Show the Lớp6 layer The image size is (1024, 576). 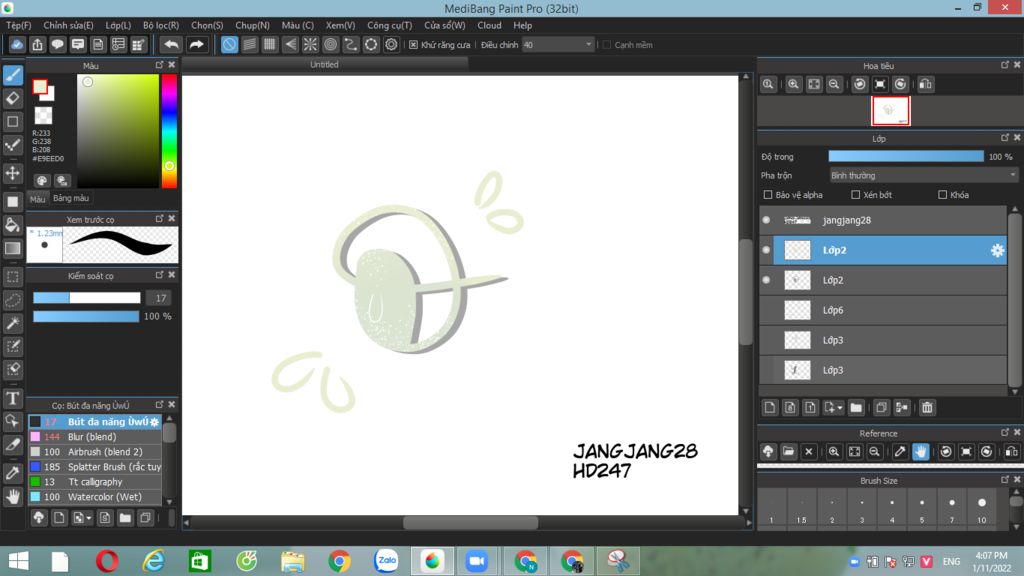[766, 310]
